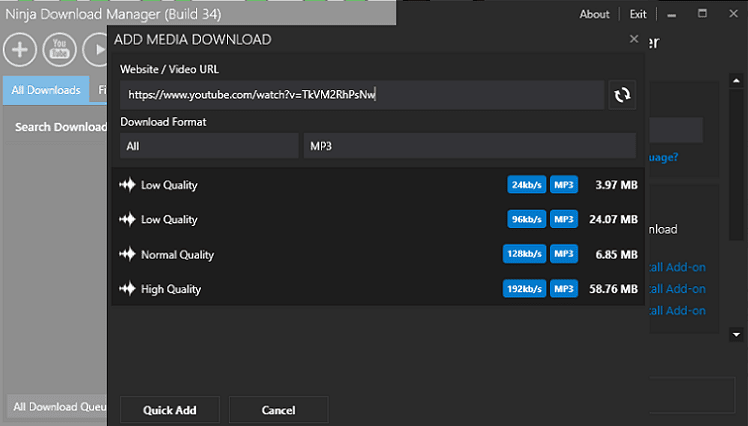The width and height of the screenshot is (748, 426).
Task: Minimize the Ninja Download Manager window
Action: point(672,14)
